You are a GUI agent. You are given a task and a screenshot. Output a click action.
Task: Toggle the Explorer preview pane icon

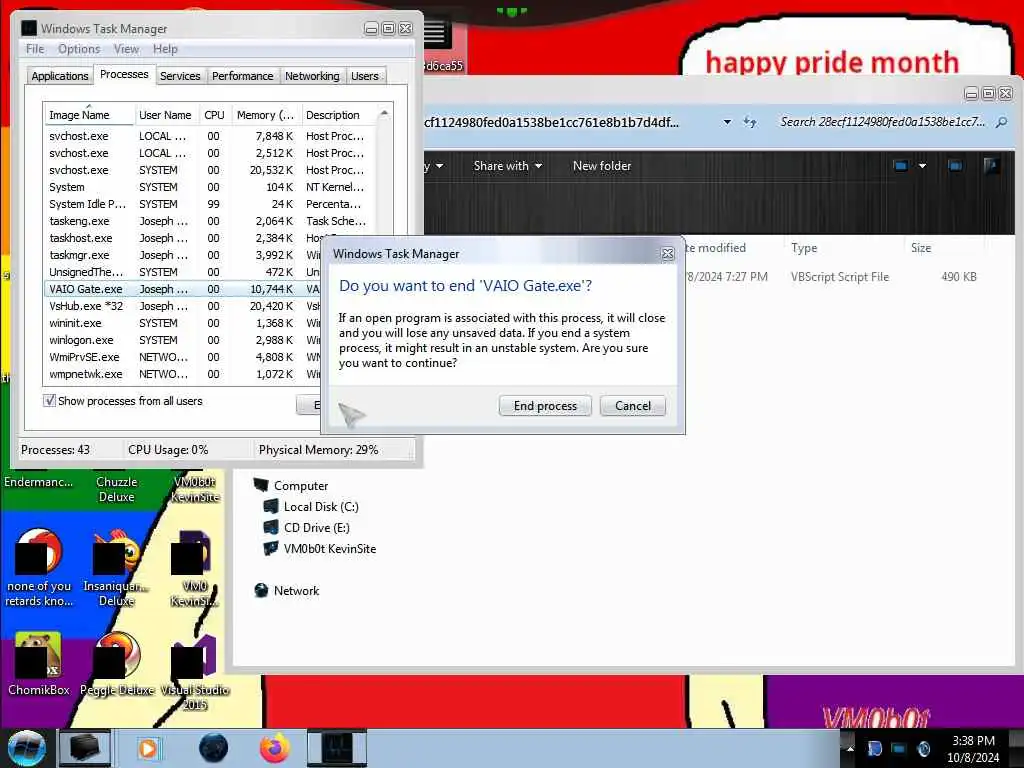[955, 166]
